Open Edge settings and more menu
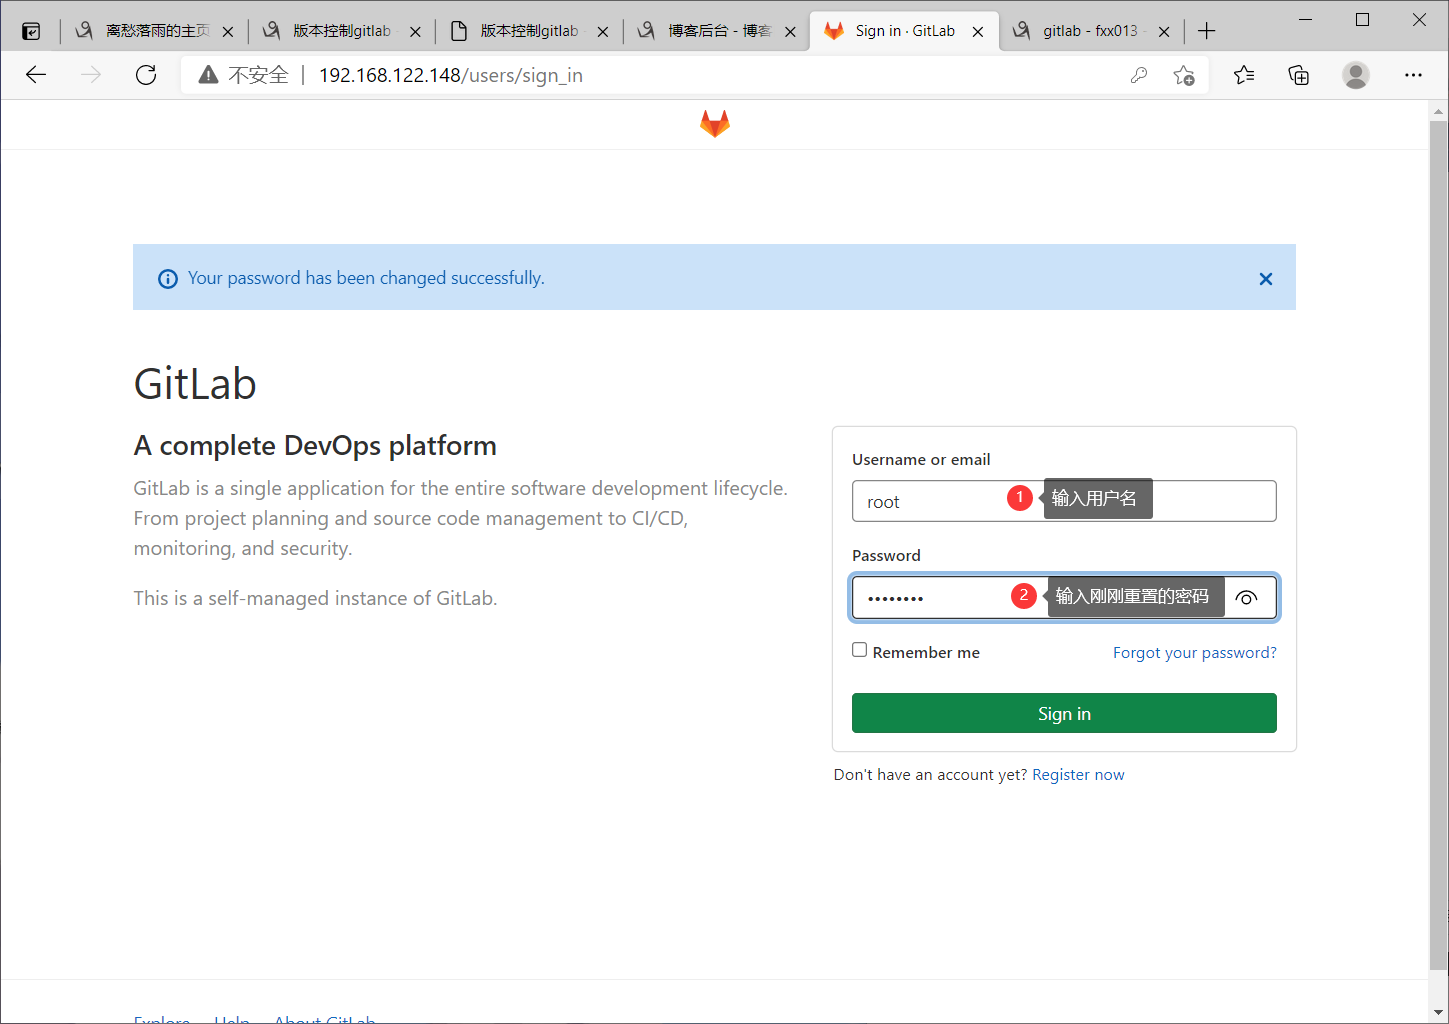1449x1024 pixels. pos(1413,75)
